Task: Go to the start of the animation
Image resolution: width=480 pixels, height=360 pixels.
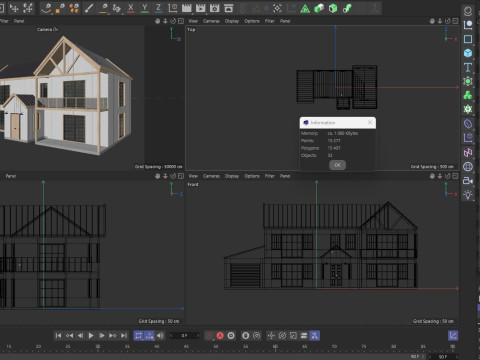Action: [x=58, y=336]
